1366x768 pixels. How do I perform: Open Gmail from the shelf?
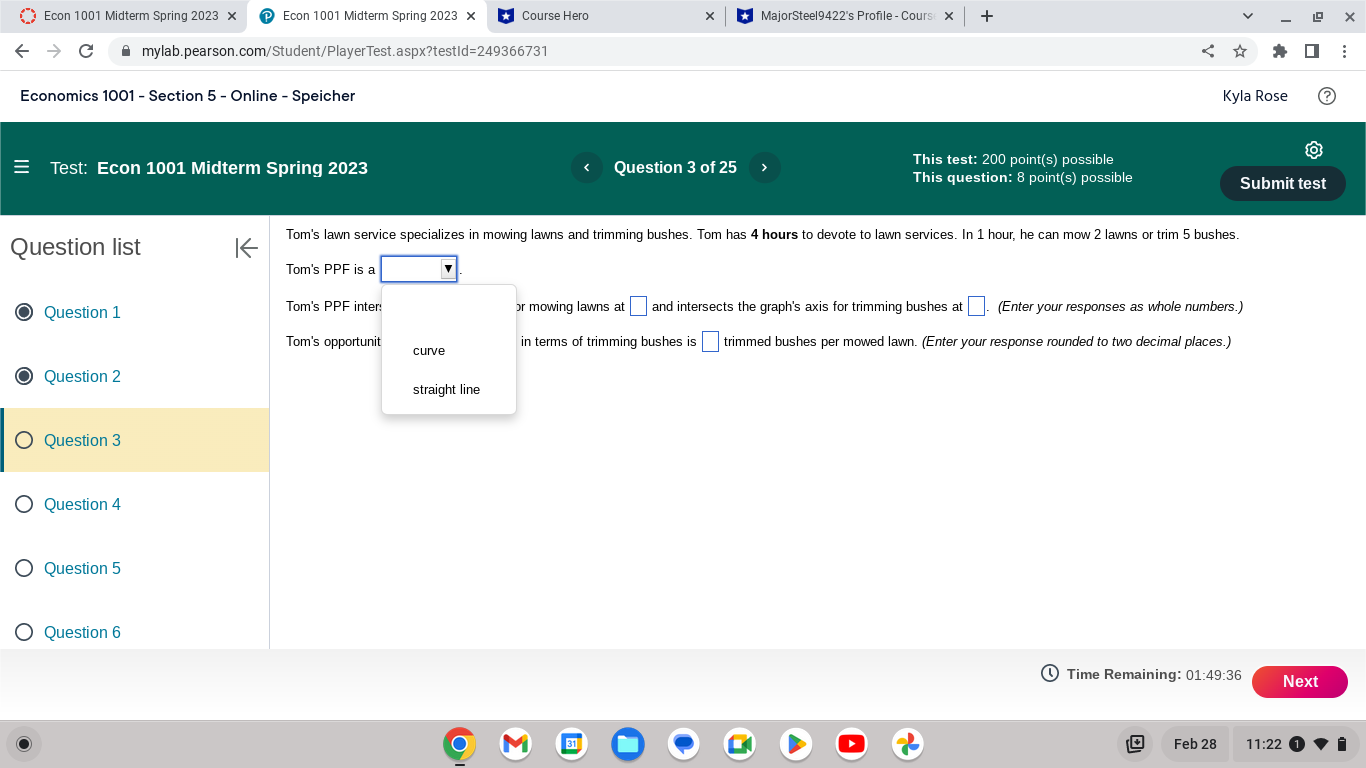515,744
